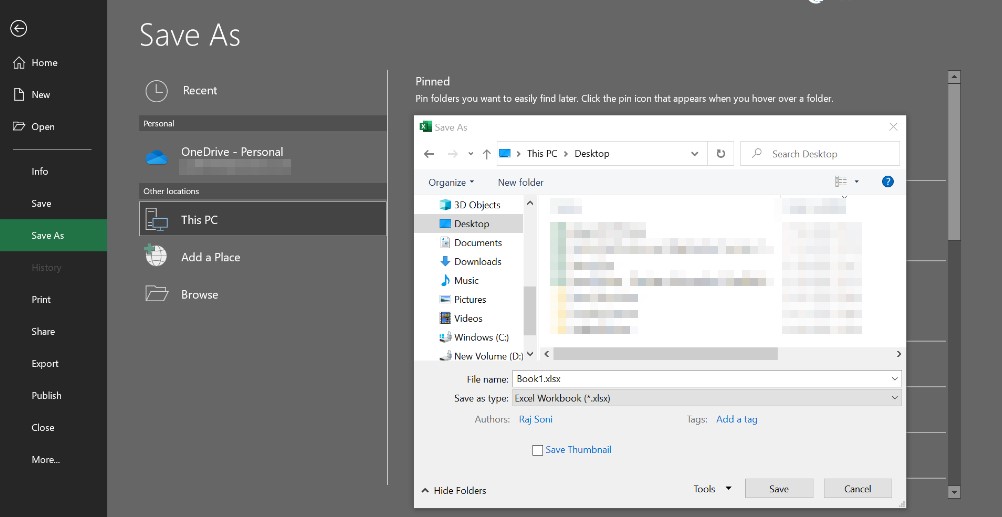Screen dimensions: 1002x517
Task: Click the Up folder arrow in dialog
Action: (486, 154)
